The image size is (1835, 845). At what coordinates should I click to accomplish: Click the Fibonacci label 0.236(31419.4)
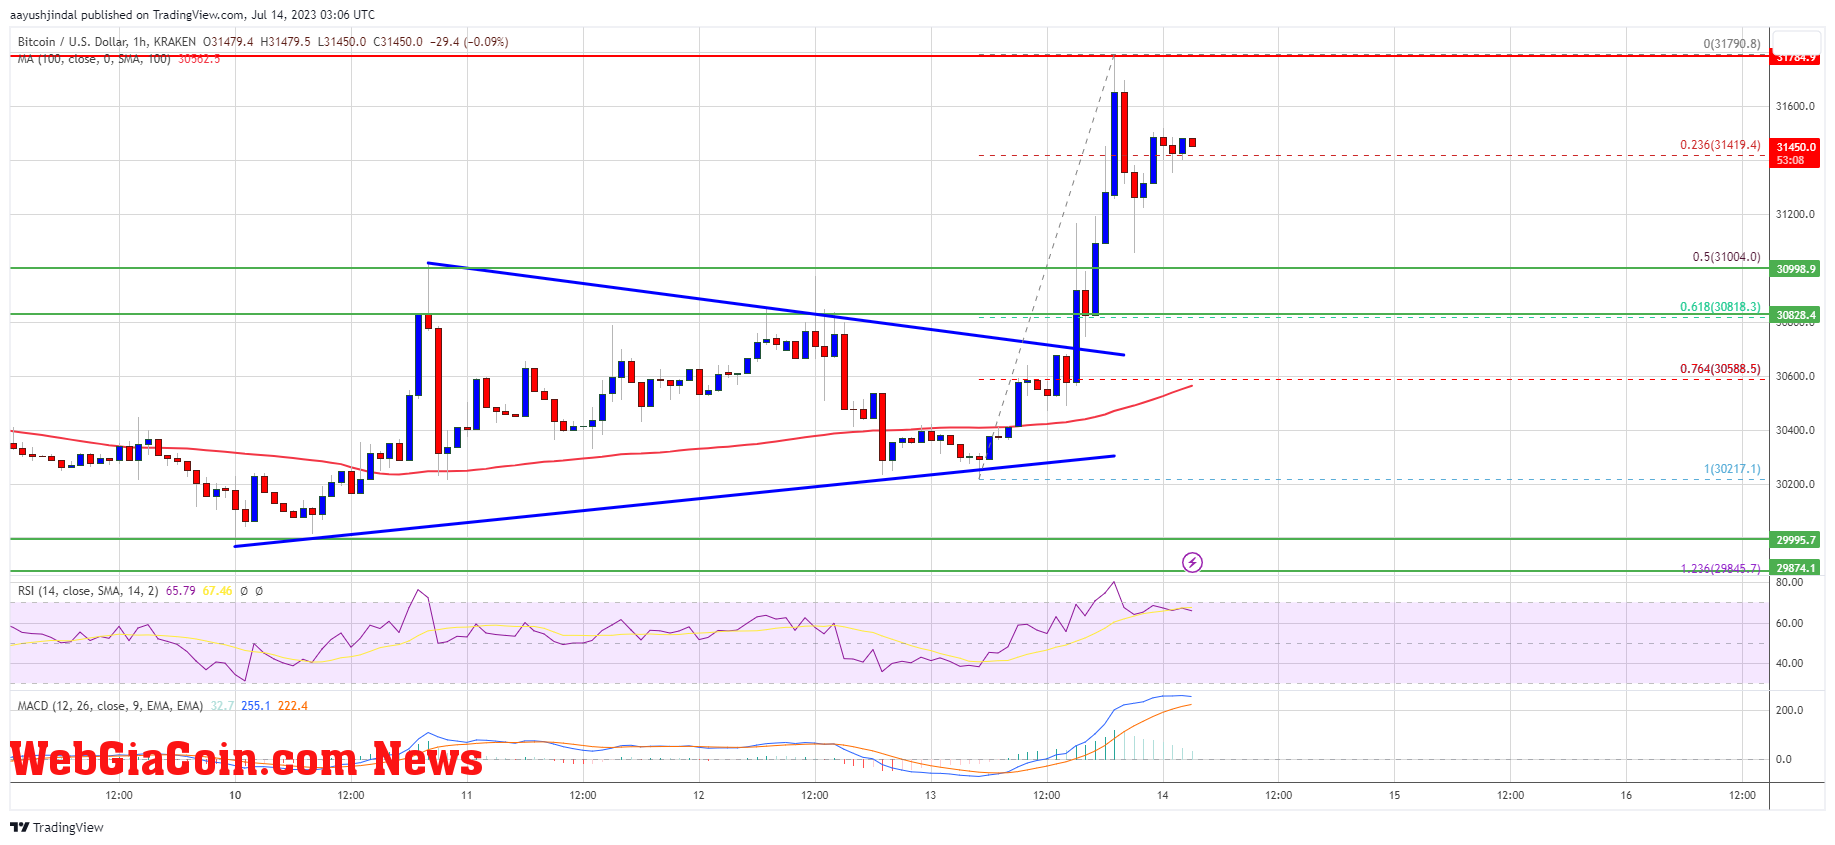(1720, 145)
